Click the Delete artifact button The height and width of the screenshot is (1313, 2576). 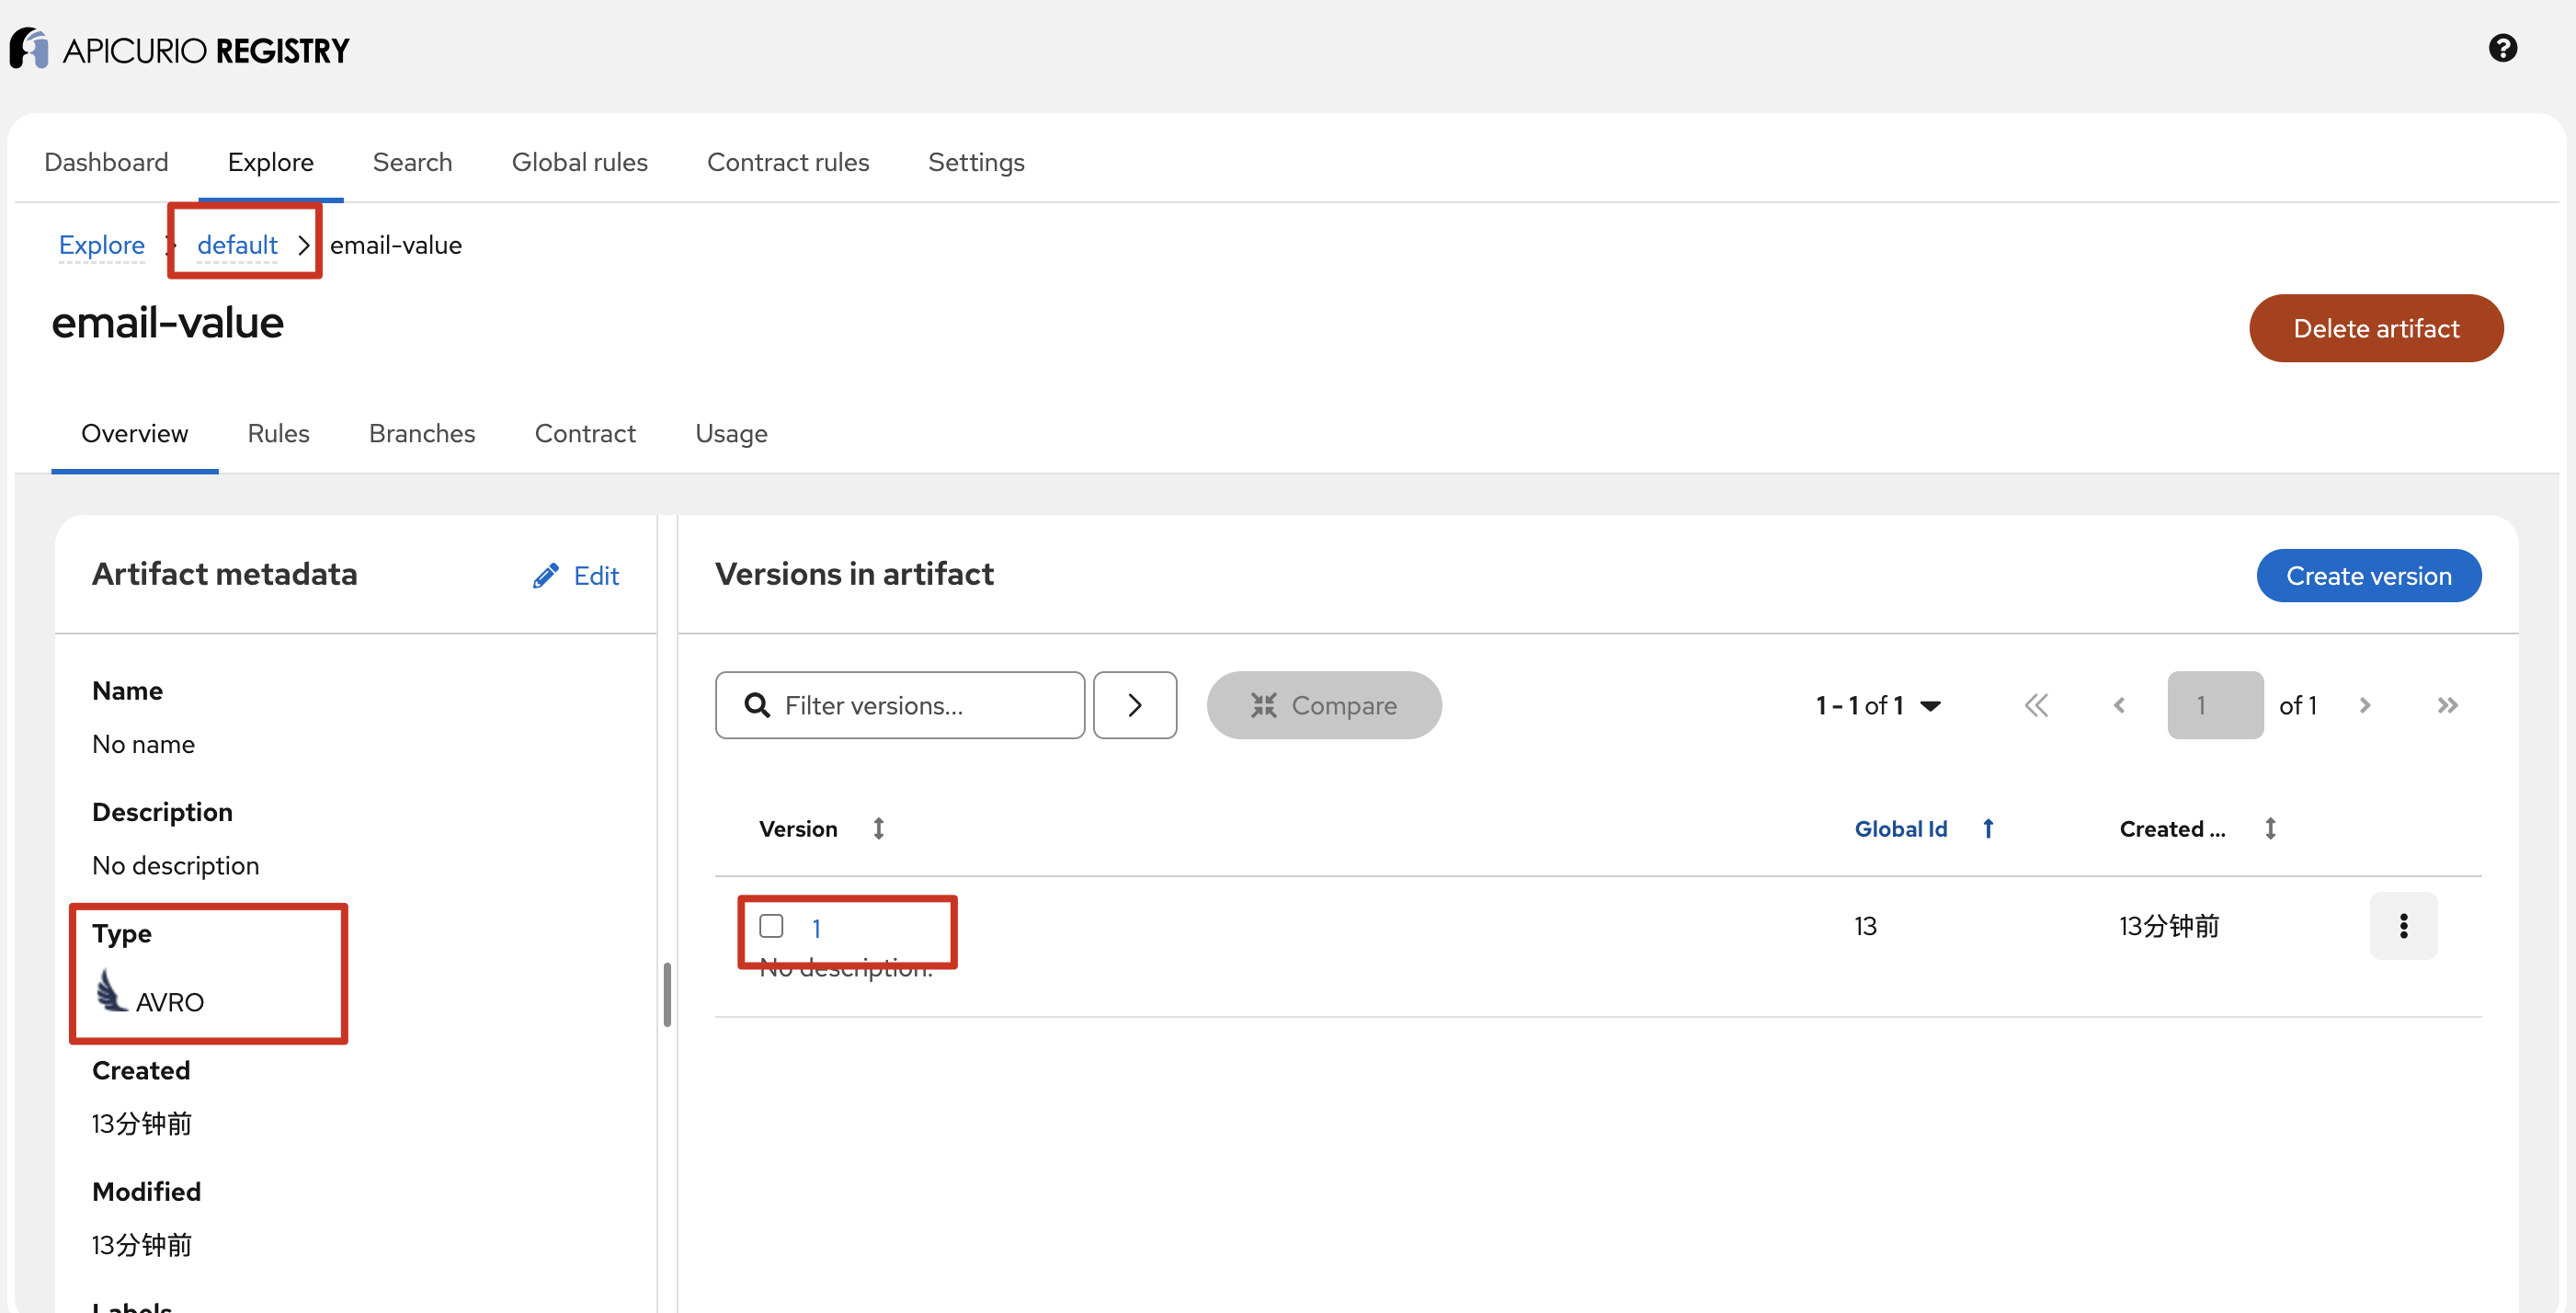click(x=2376, y=328)
